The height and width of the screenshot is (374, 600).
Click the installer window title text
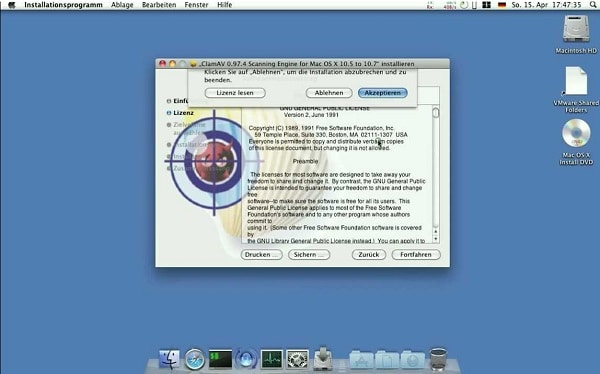pyautogui.click(x=307, y=64)
